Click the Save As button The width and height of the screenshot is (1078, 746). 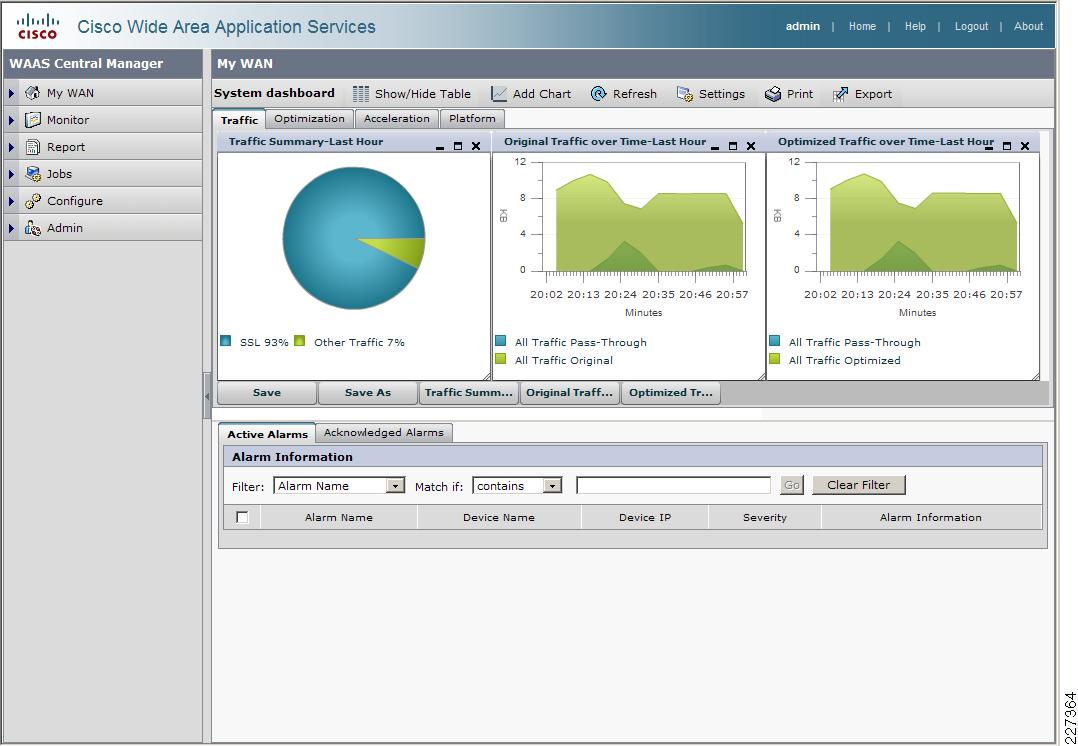368,393
